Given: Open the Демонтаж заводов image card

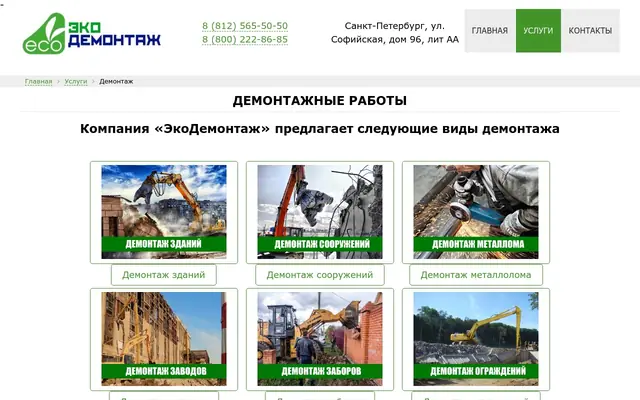Looking at the screenshot, I should (164, 339).
